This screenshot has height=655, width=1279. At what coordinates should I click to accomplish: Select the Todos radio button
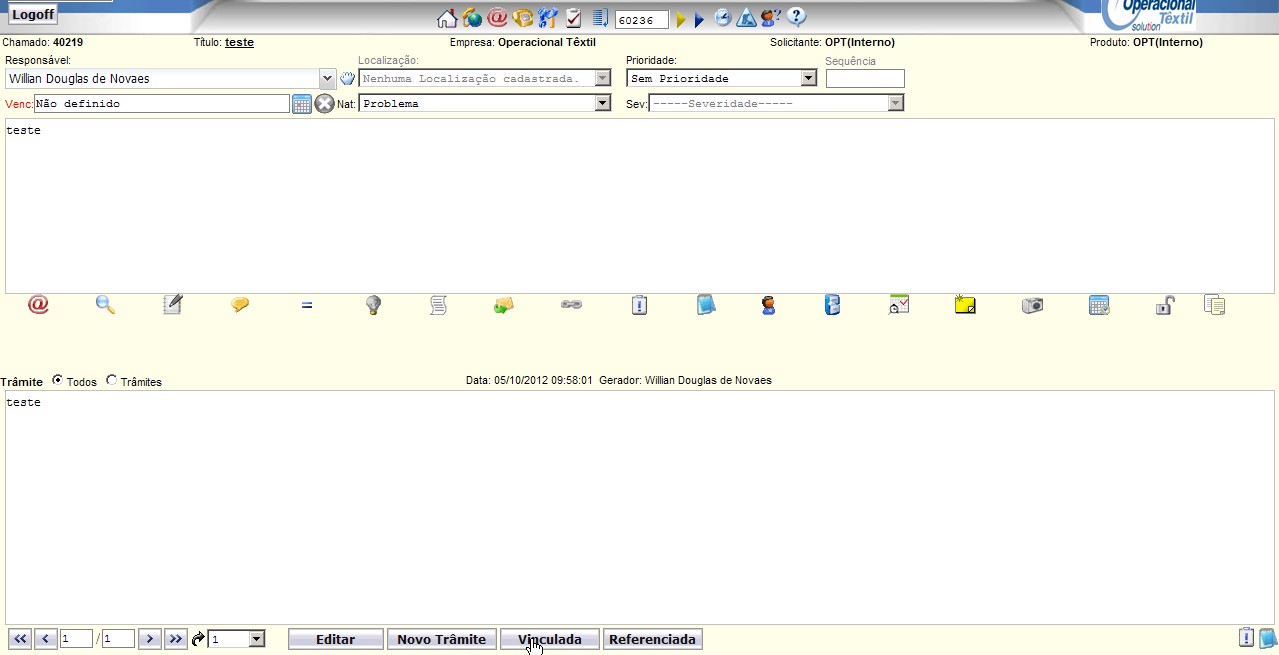click(57, 380)
